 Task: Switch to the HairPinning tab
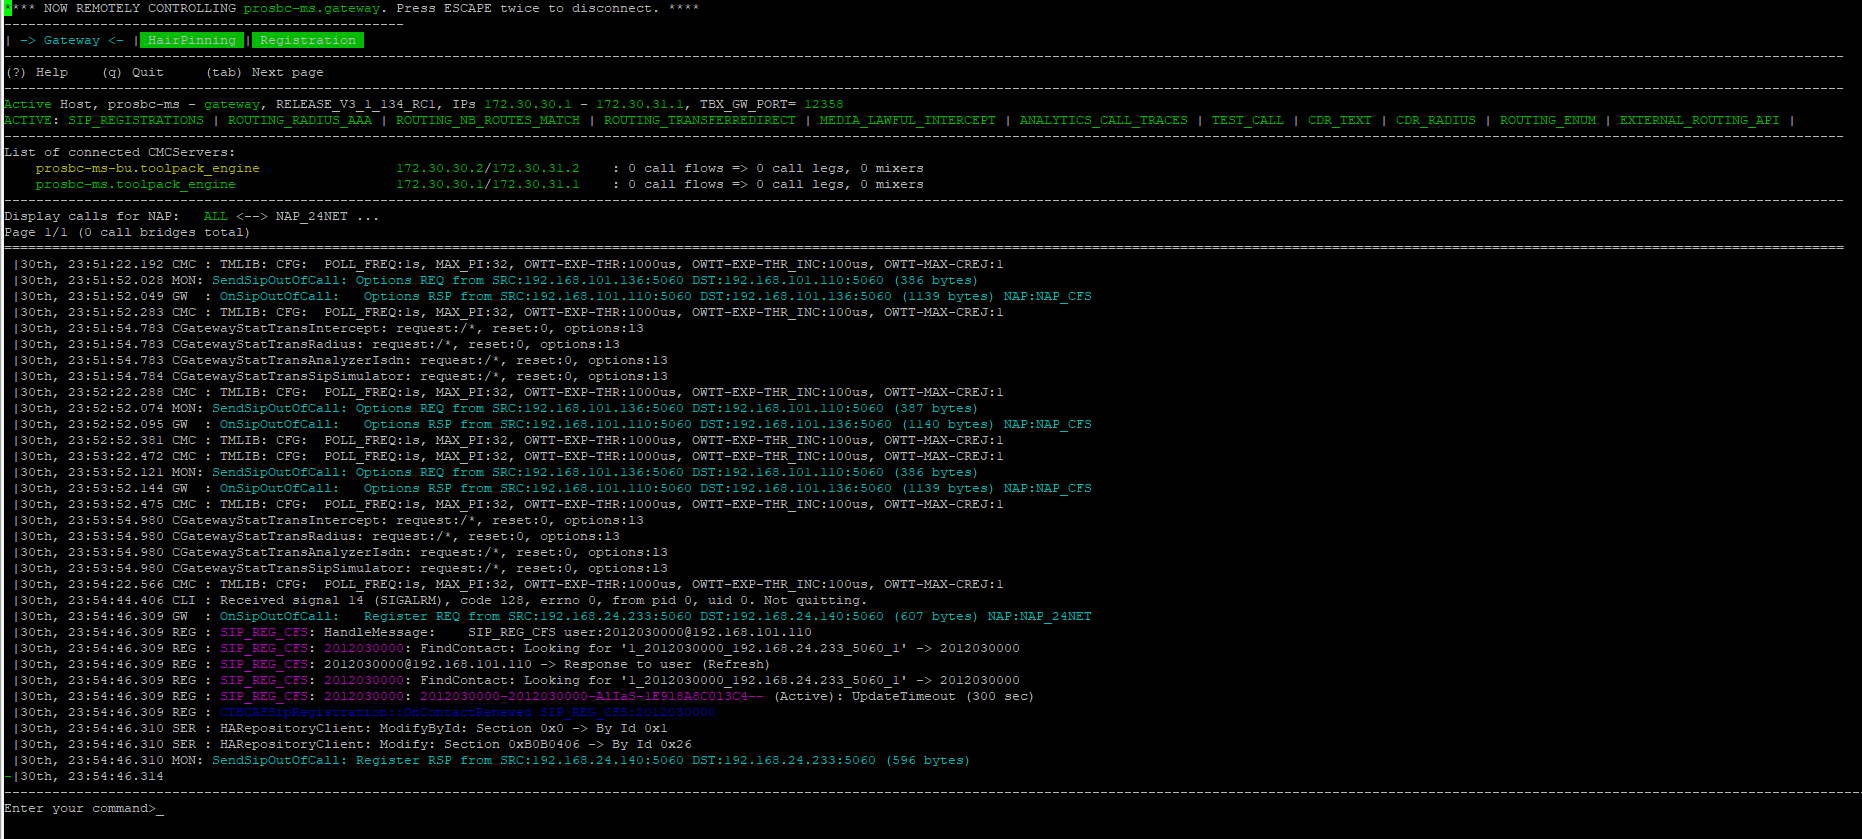click(191, 40)
